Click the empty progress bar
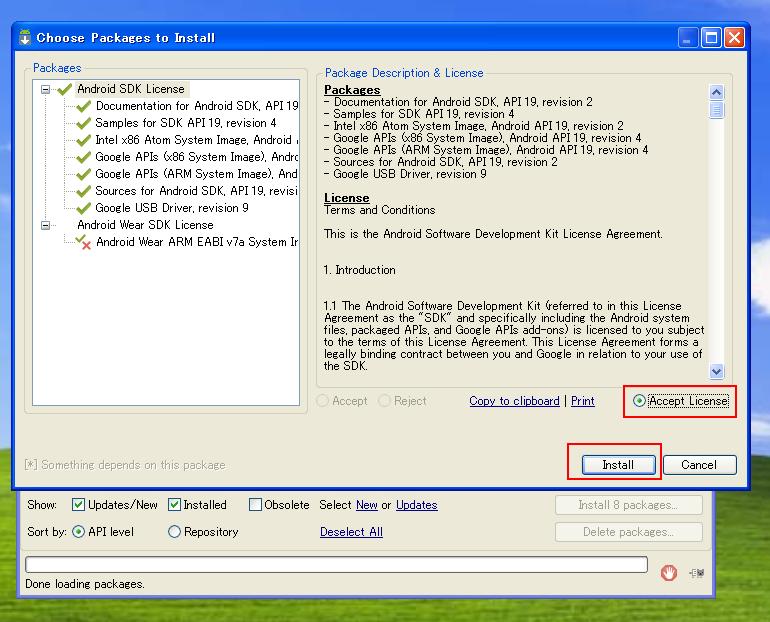 336,565
